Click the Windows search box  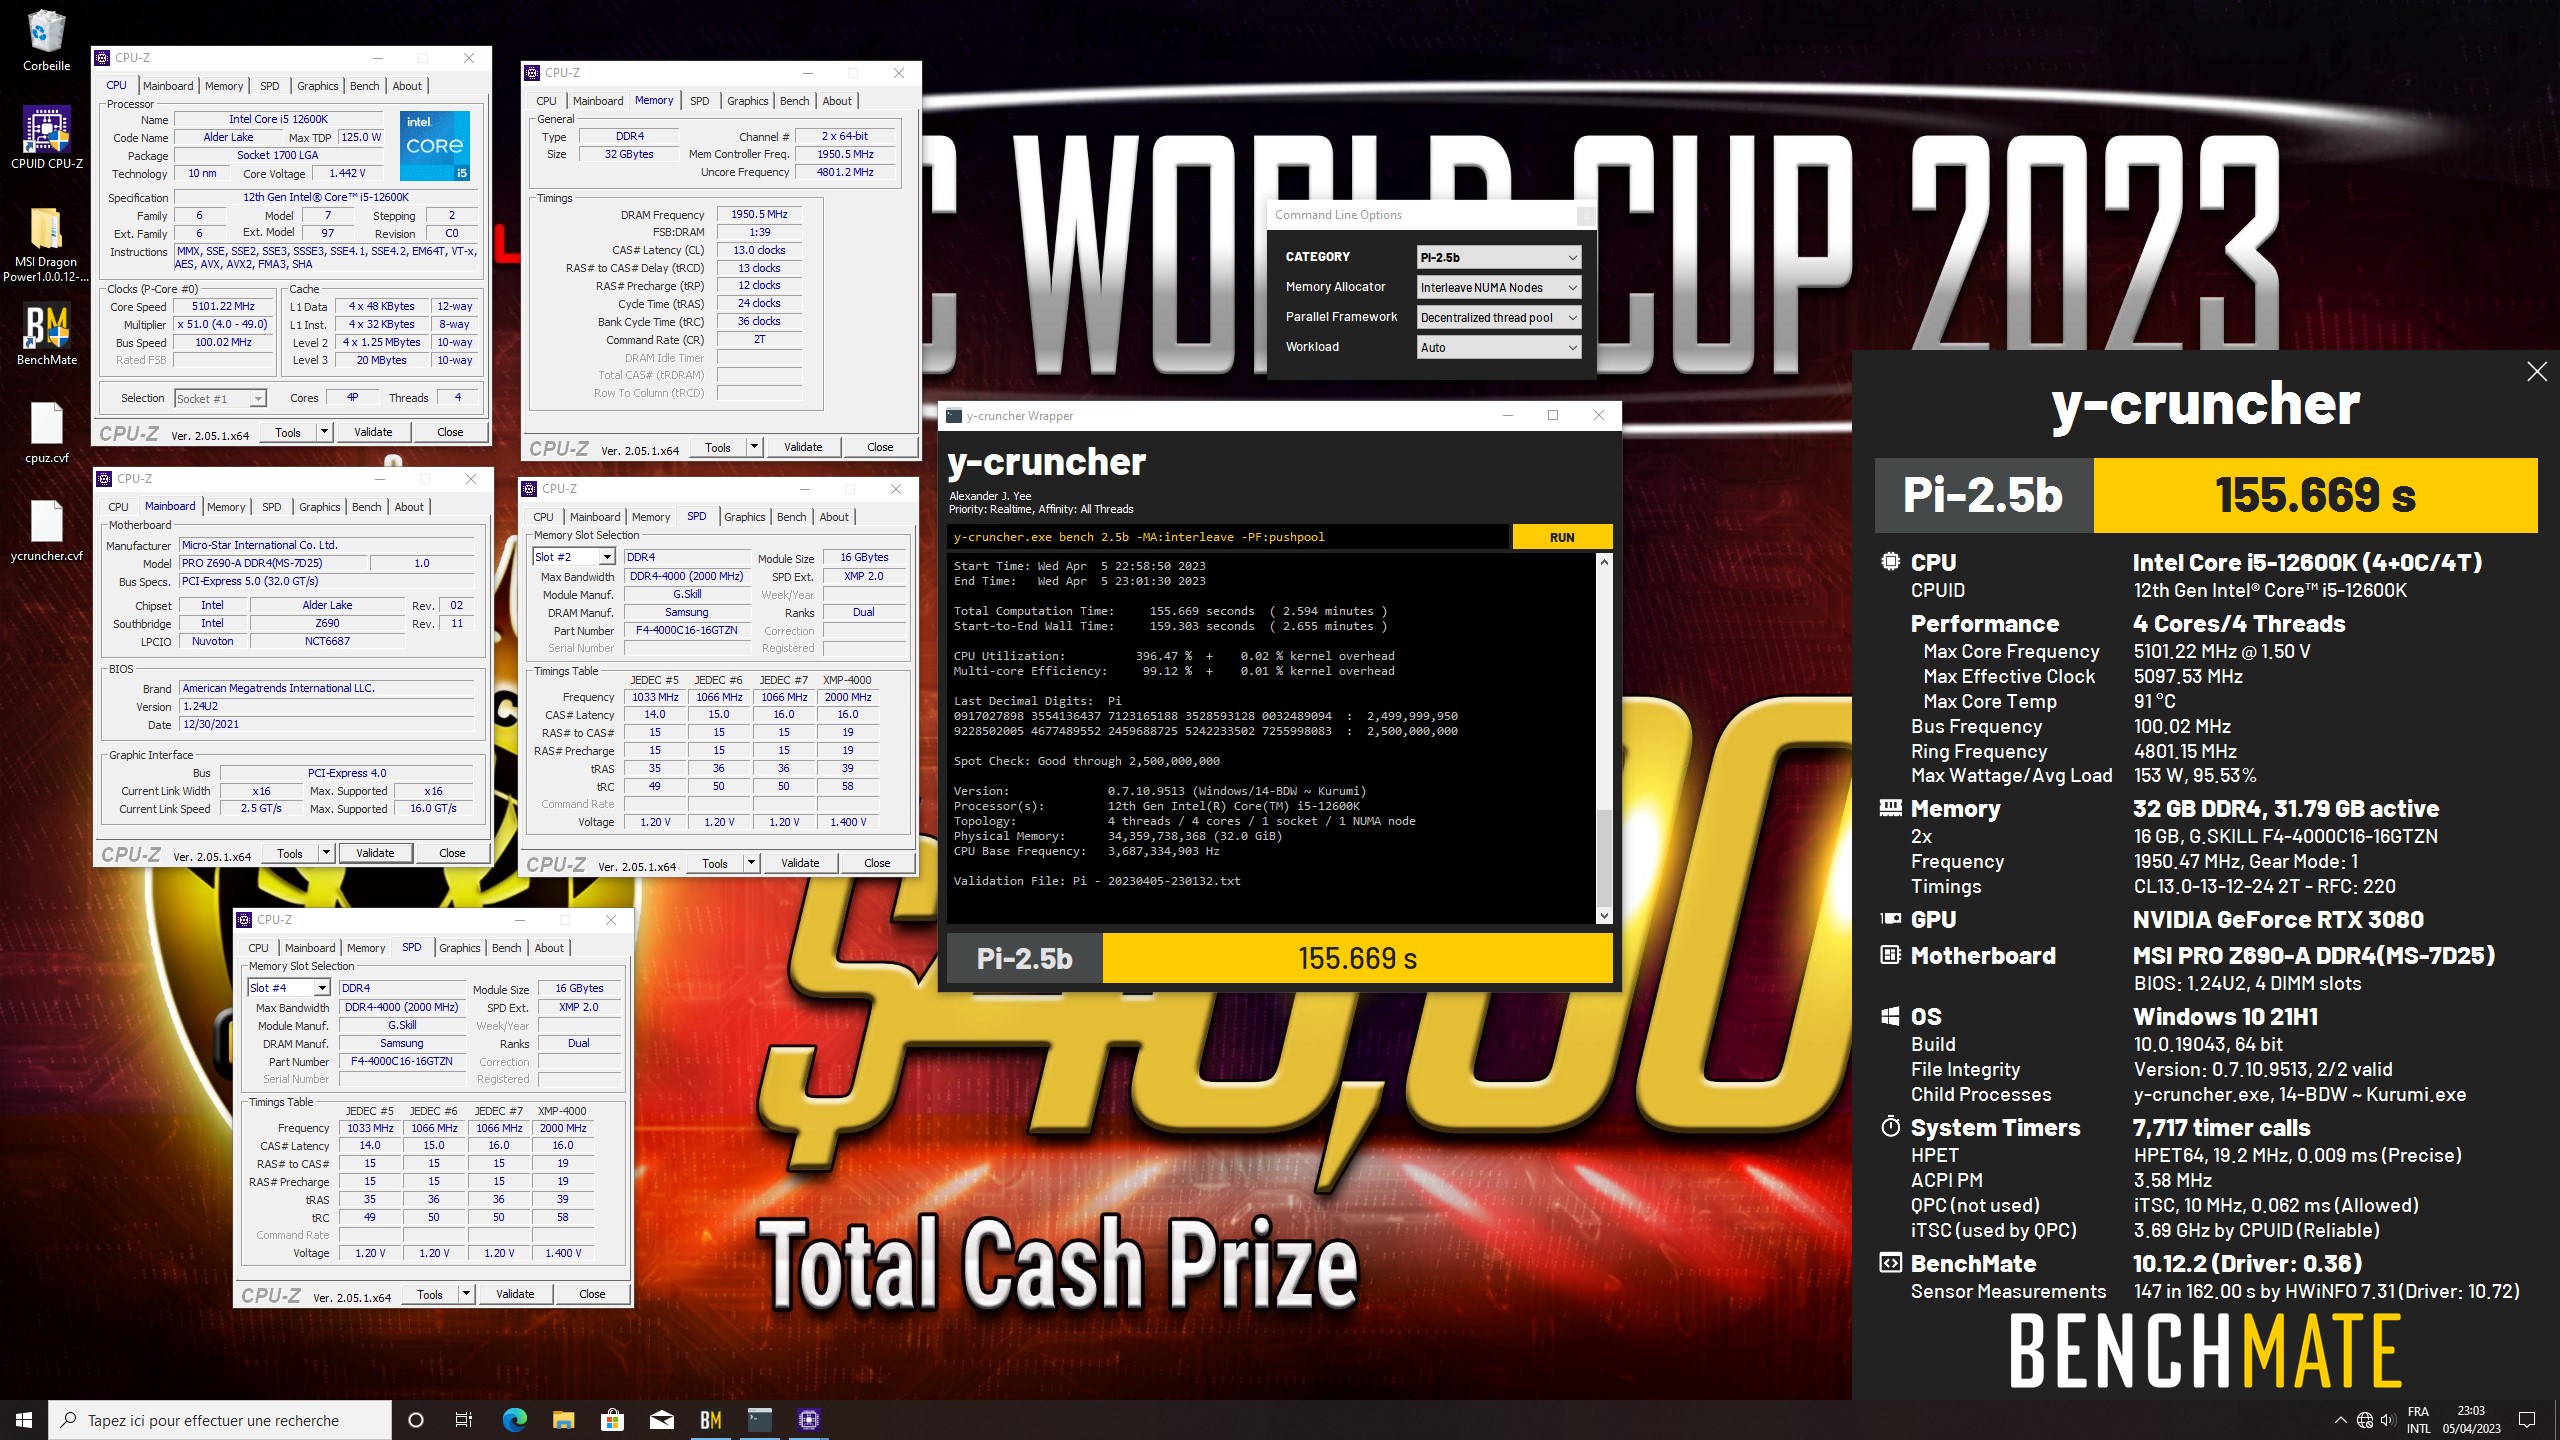220,1420
